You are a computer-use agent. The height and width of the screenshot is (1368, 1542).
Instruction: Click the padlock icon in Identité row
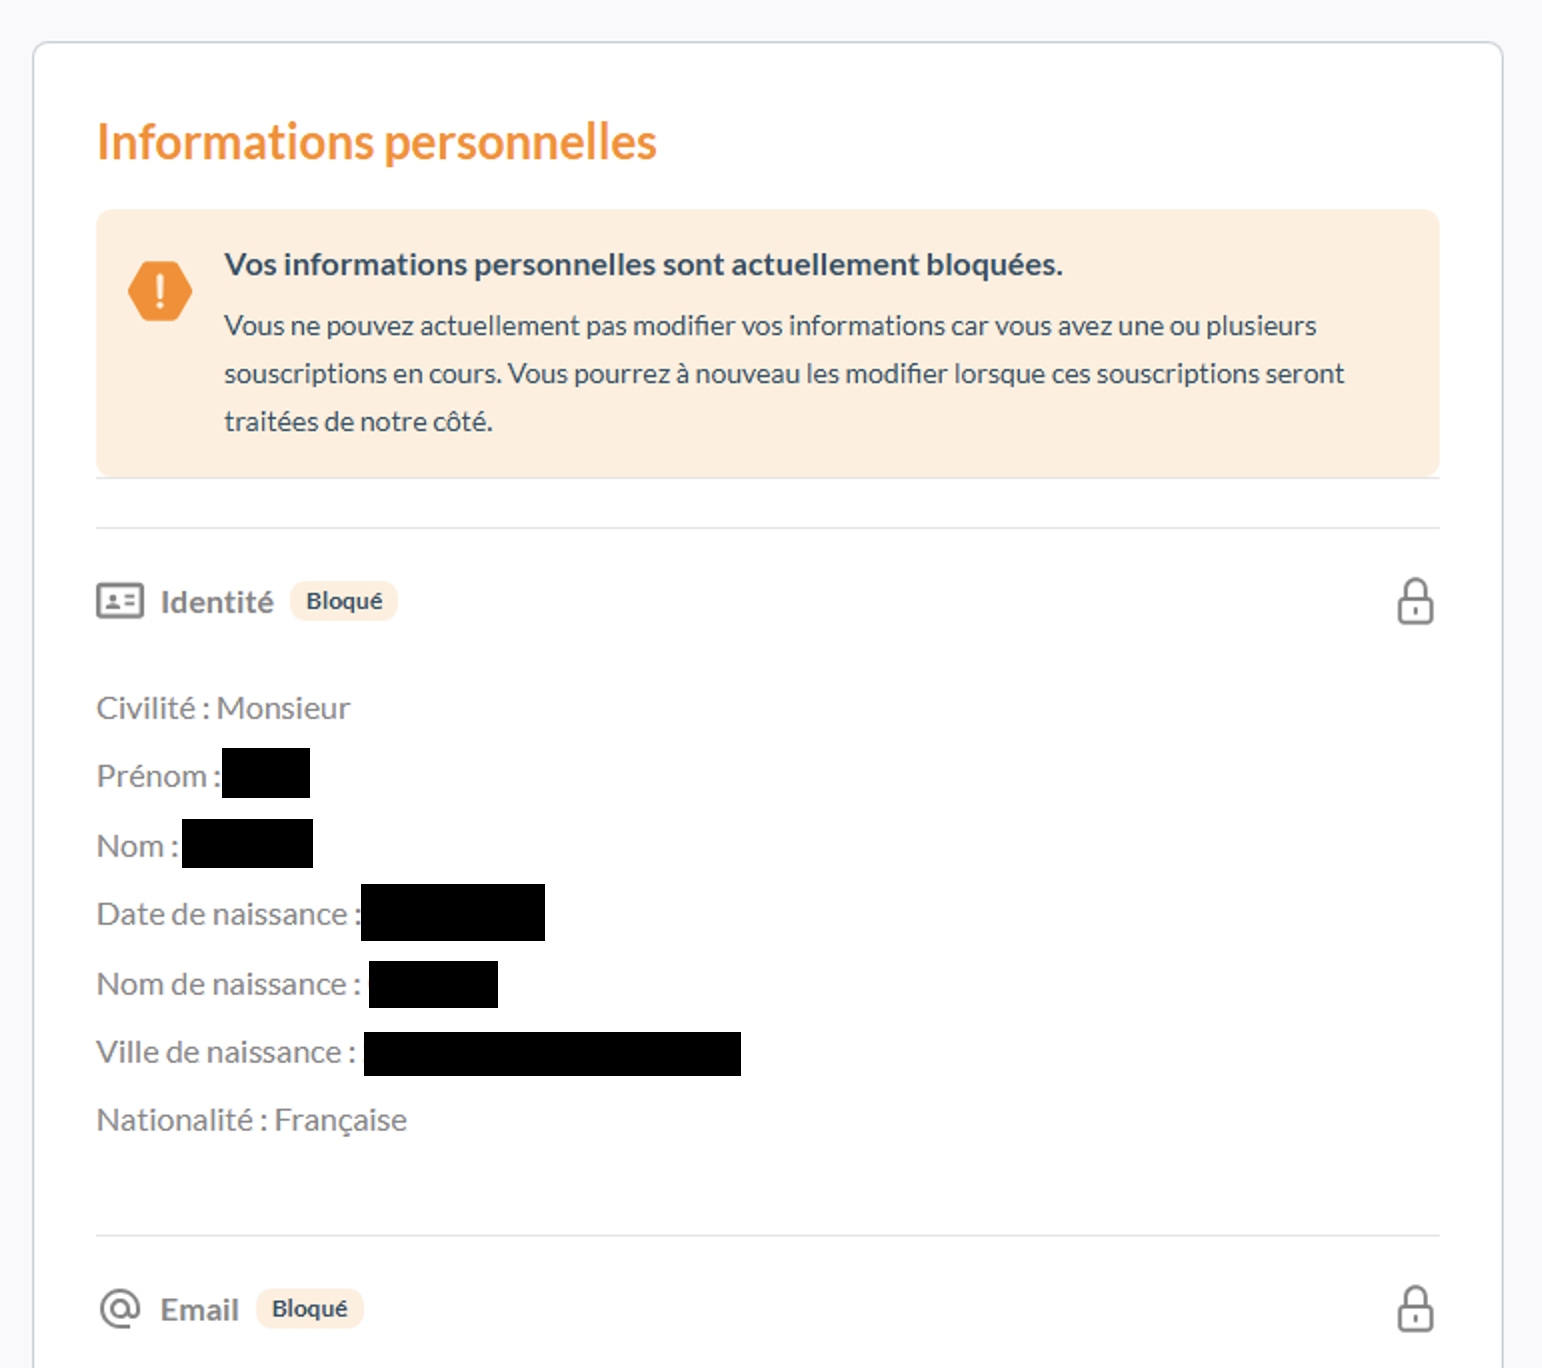1415,602
